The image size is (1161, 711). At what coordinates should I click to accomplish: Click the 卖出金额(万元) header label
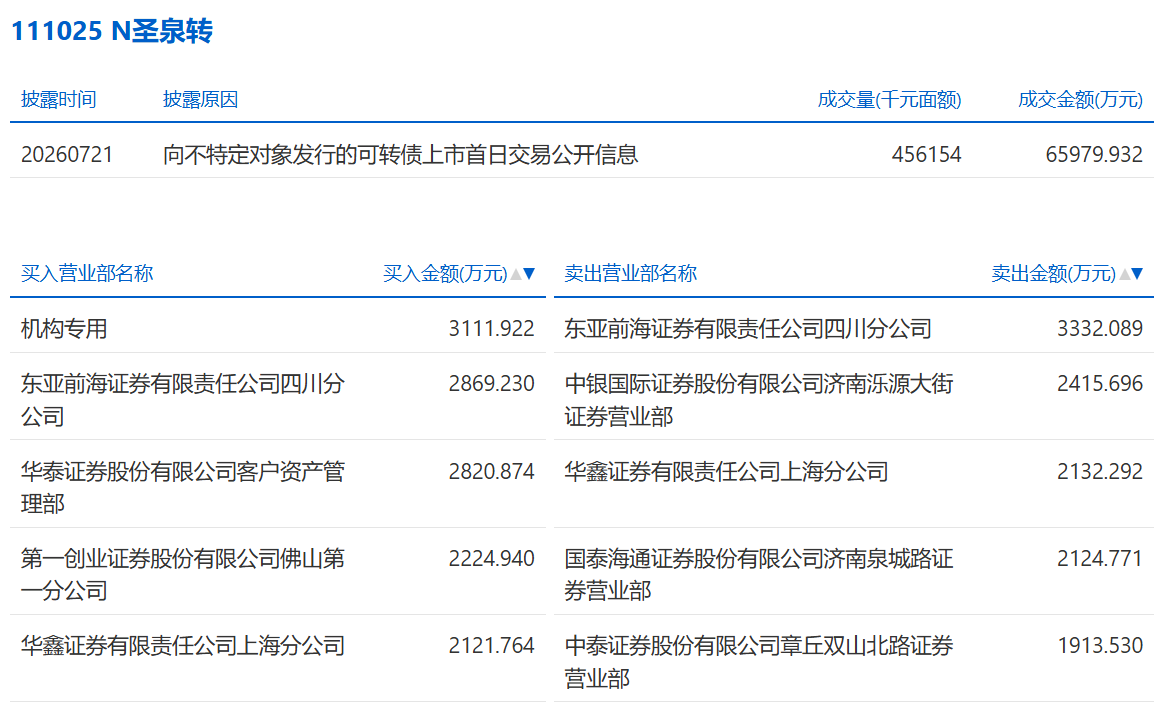click(1054, 274)
